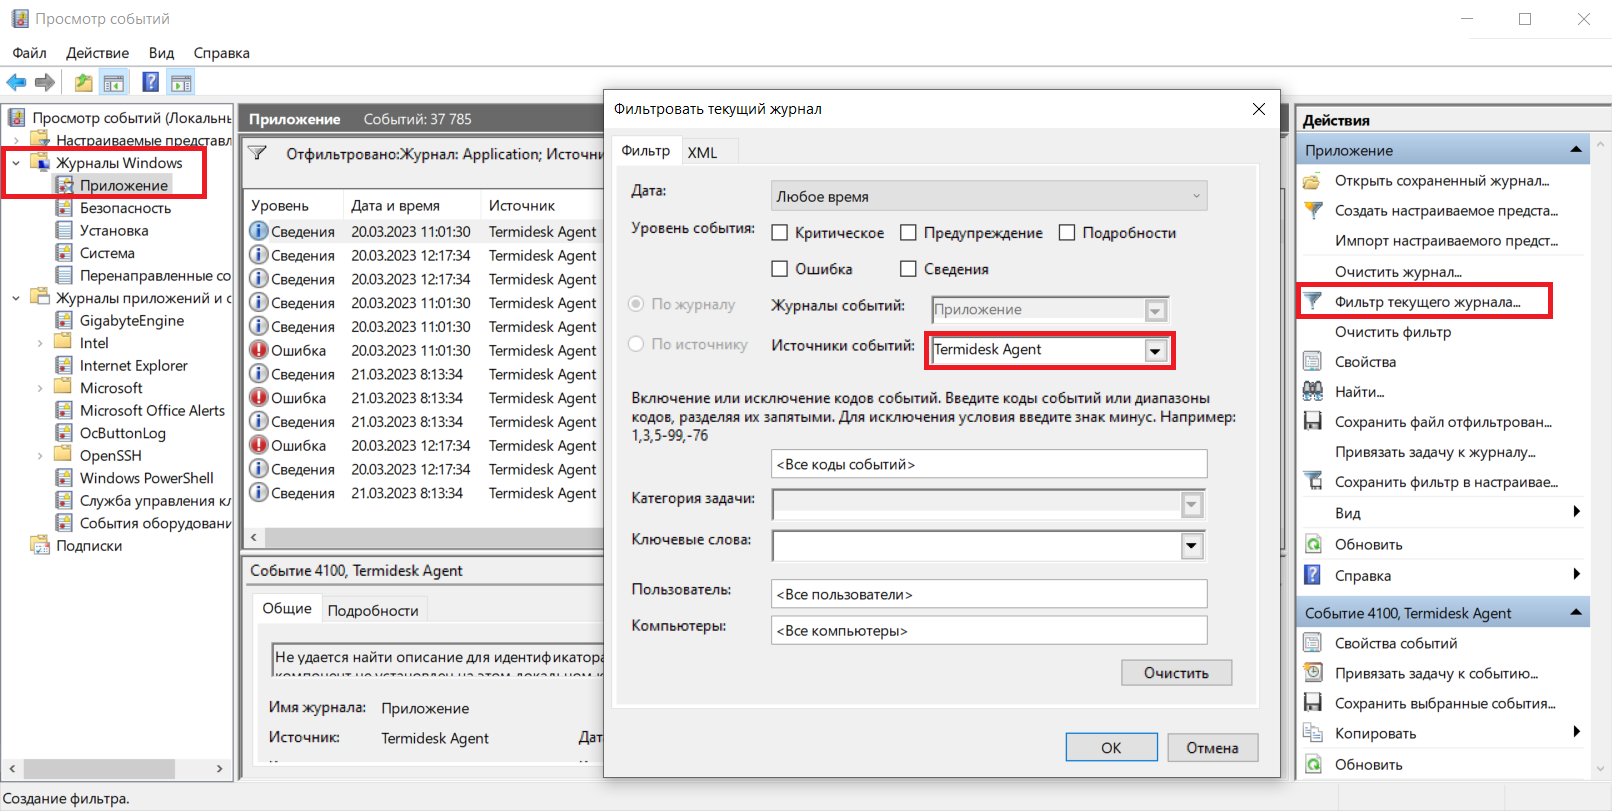Open the 'Действие' menu
This screenshot has width=1612, height=811.
coord(97,53)
